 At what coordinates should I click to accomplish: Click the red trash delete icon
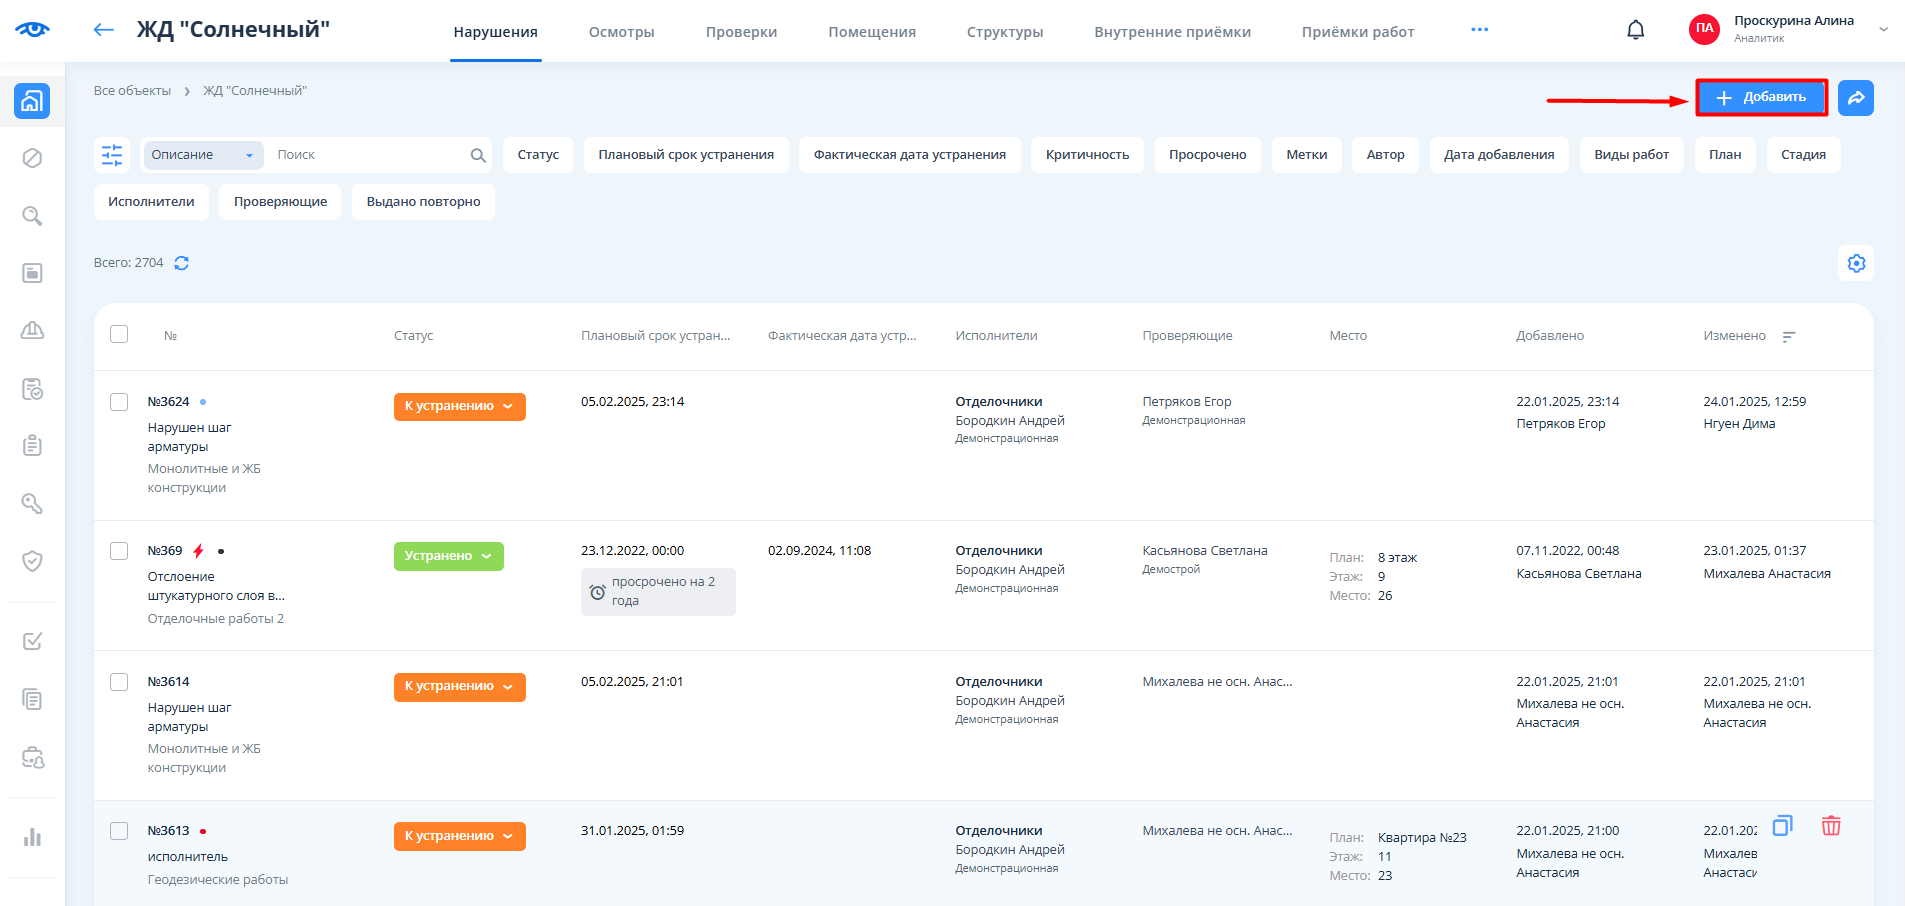click(1830, 826)
